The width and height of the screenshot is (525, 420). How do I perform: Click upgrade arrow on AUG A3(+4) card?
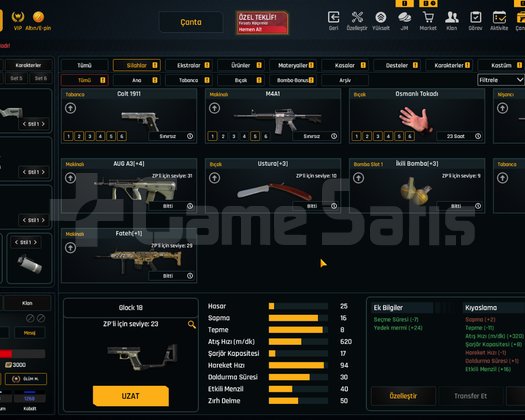(71, 178)
